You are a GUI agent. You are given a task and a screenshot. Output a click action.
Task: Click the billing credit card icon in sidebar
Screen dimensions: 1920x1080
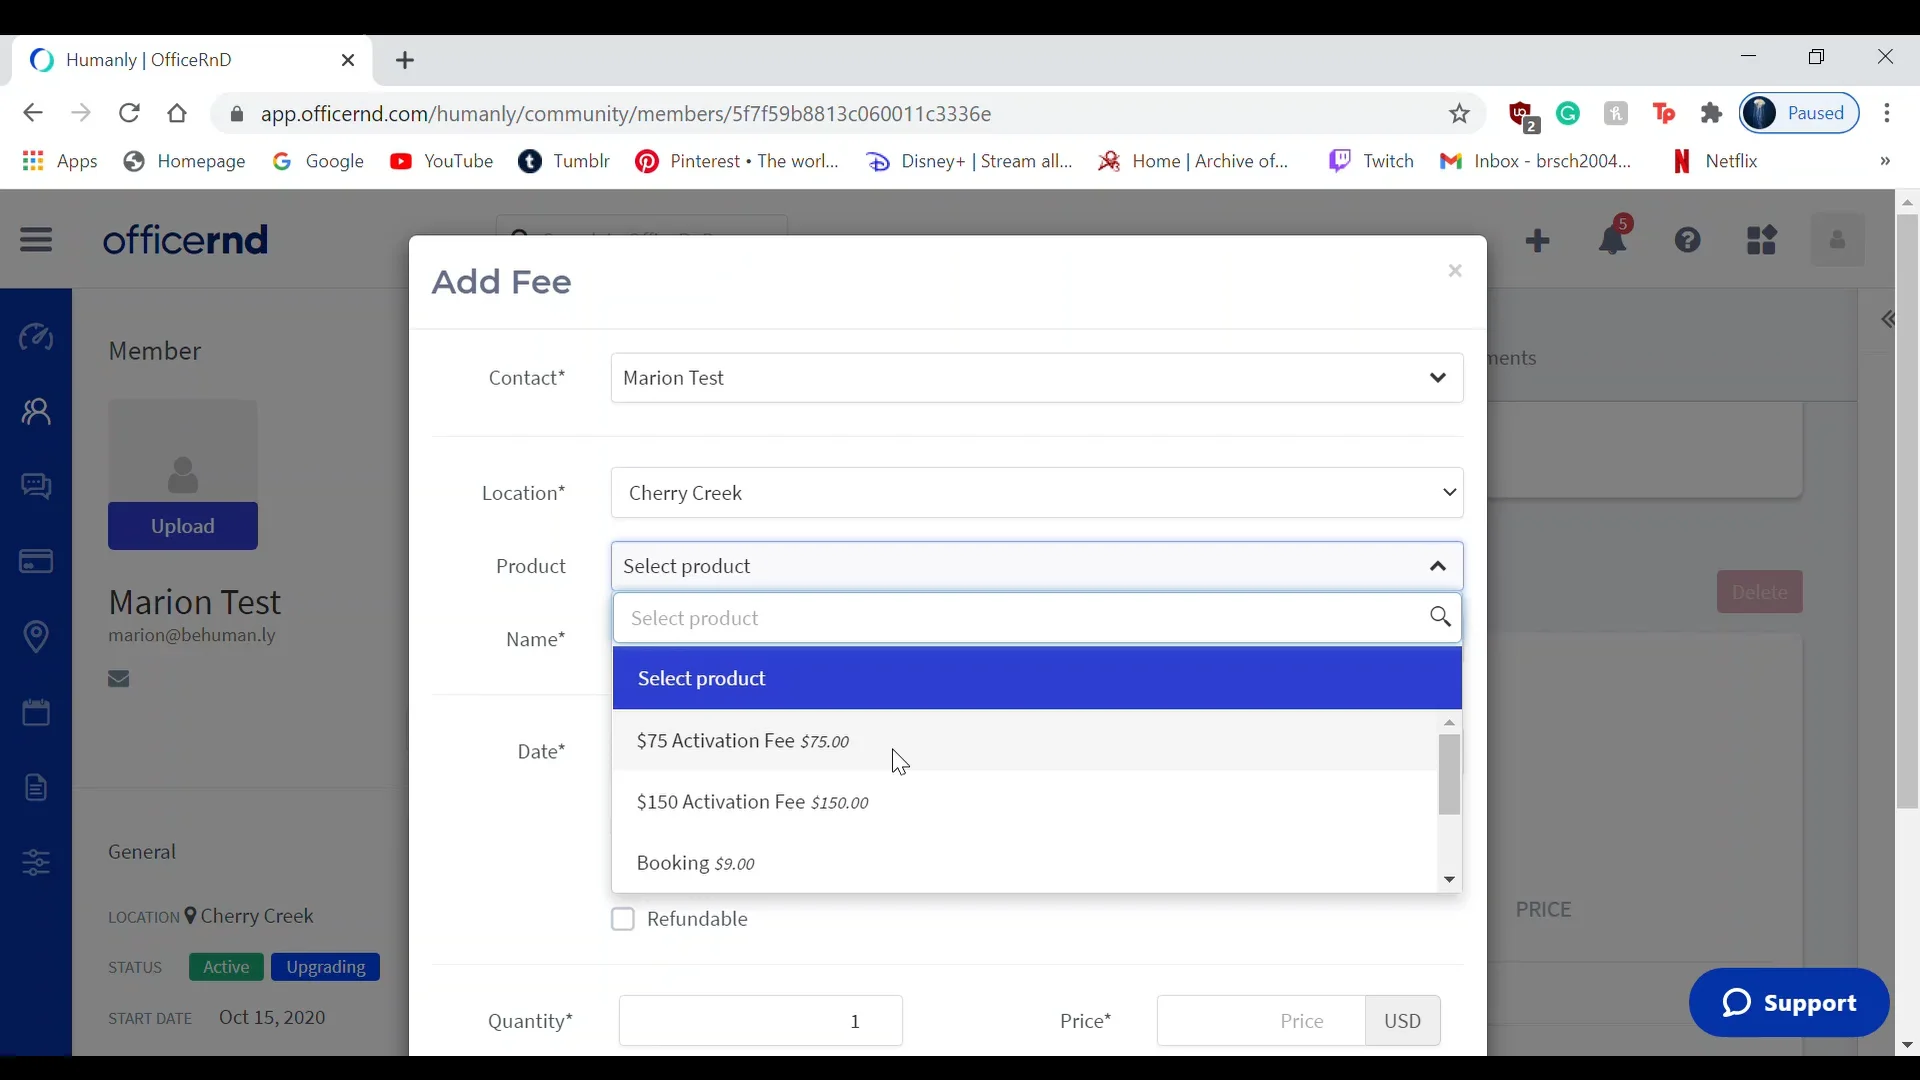(36, 562)
